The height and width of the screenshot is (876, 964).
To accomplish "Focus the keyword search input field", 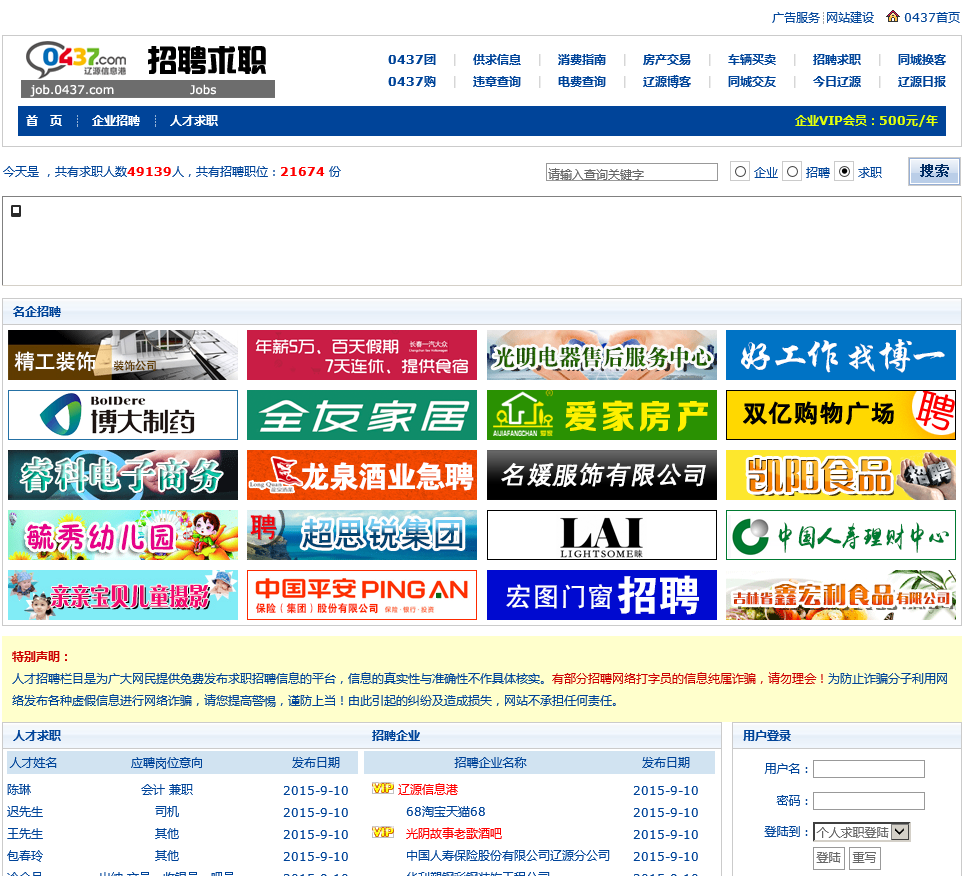I will pos(631,172).
